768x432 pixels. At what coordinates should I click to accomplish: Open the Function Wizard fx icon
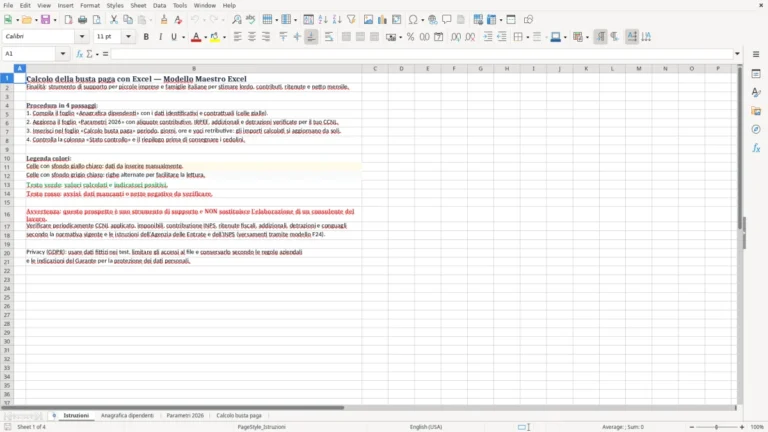coord(79,54)
